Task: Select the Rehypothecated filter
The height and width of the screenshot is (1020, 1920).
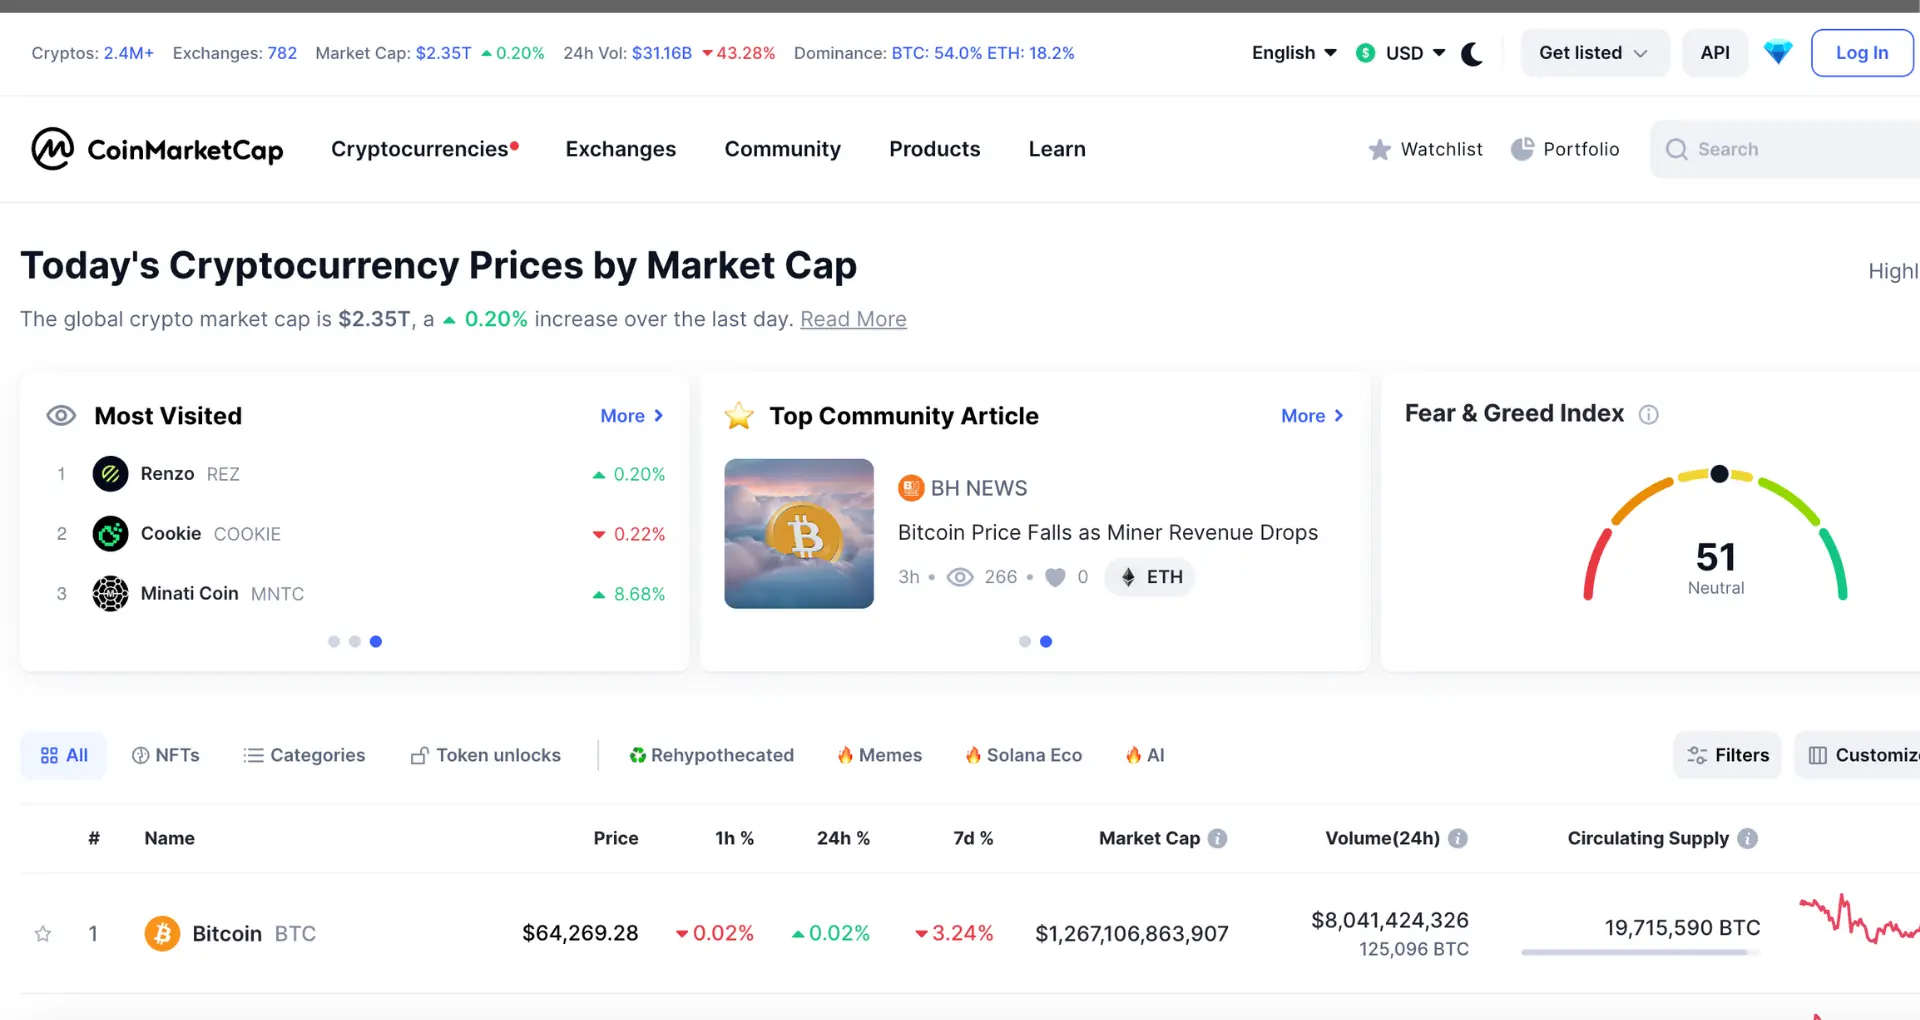Action: (x=711, y=755)
